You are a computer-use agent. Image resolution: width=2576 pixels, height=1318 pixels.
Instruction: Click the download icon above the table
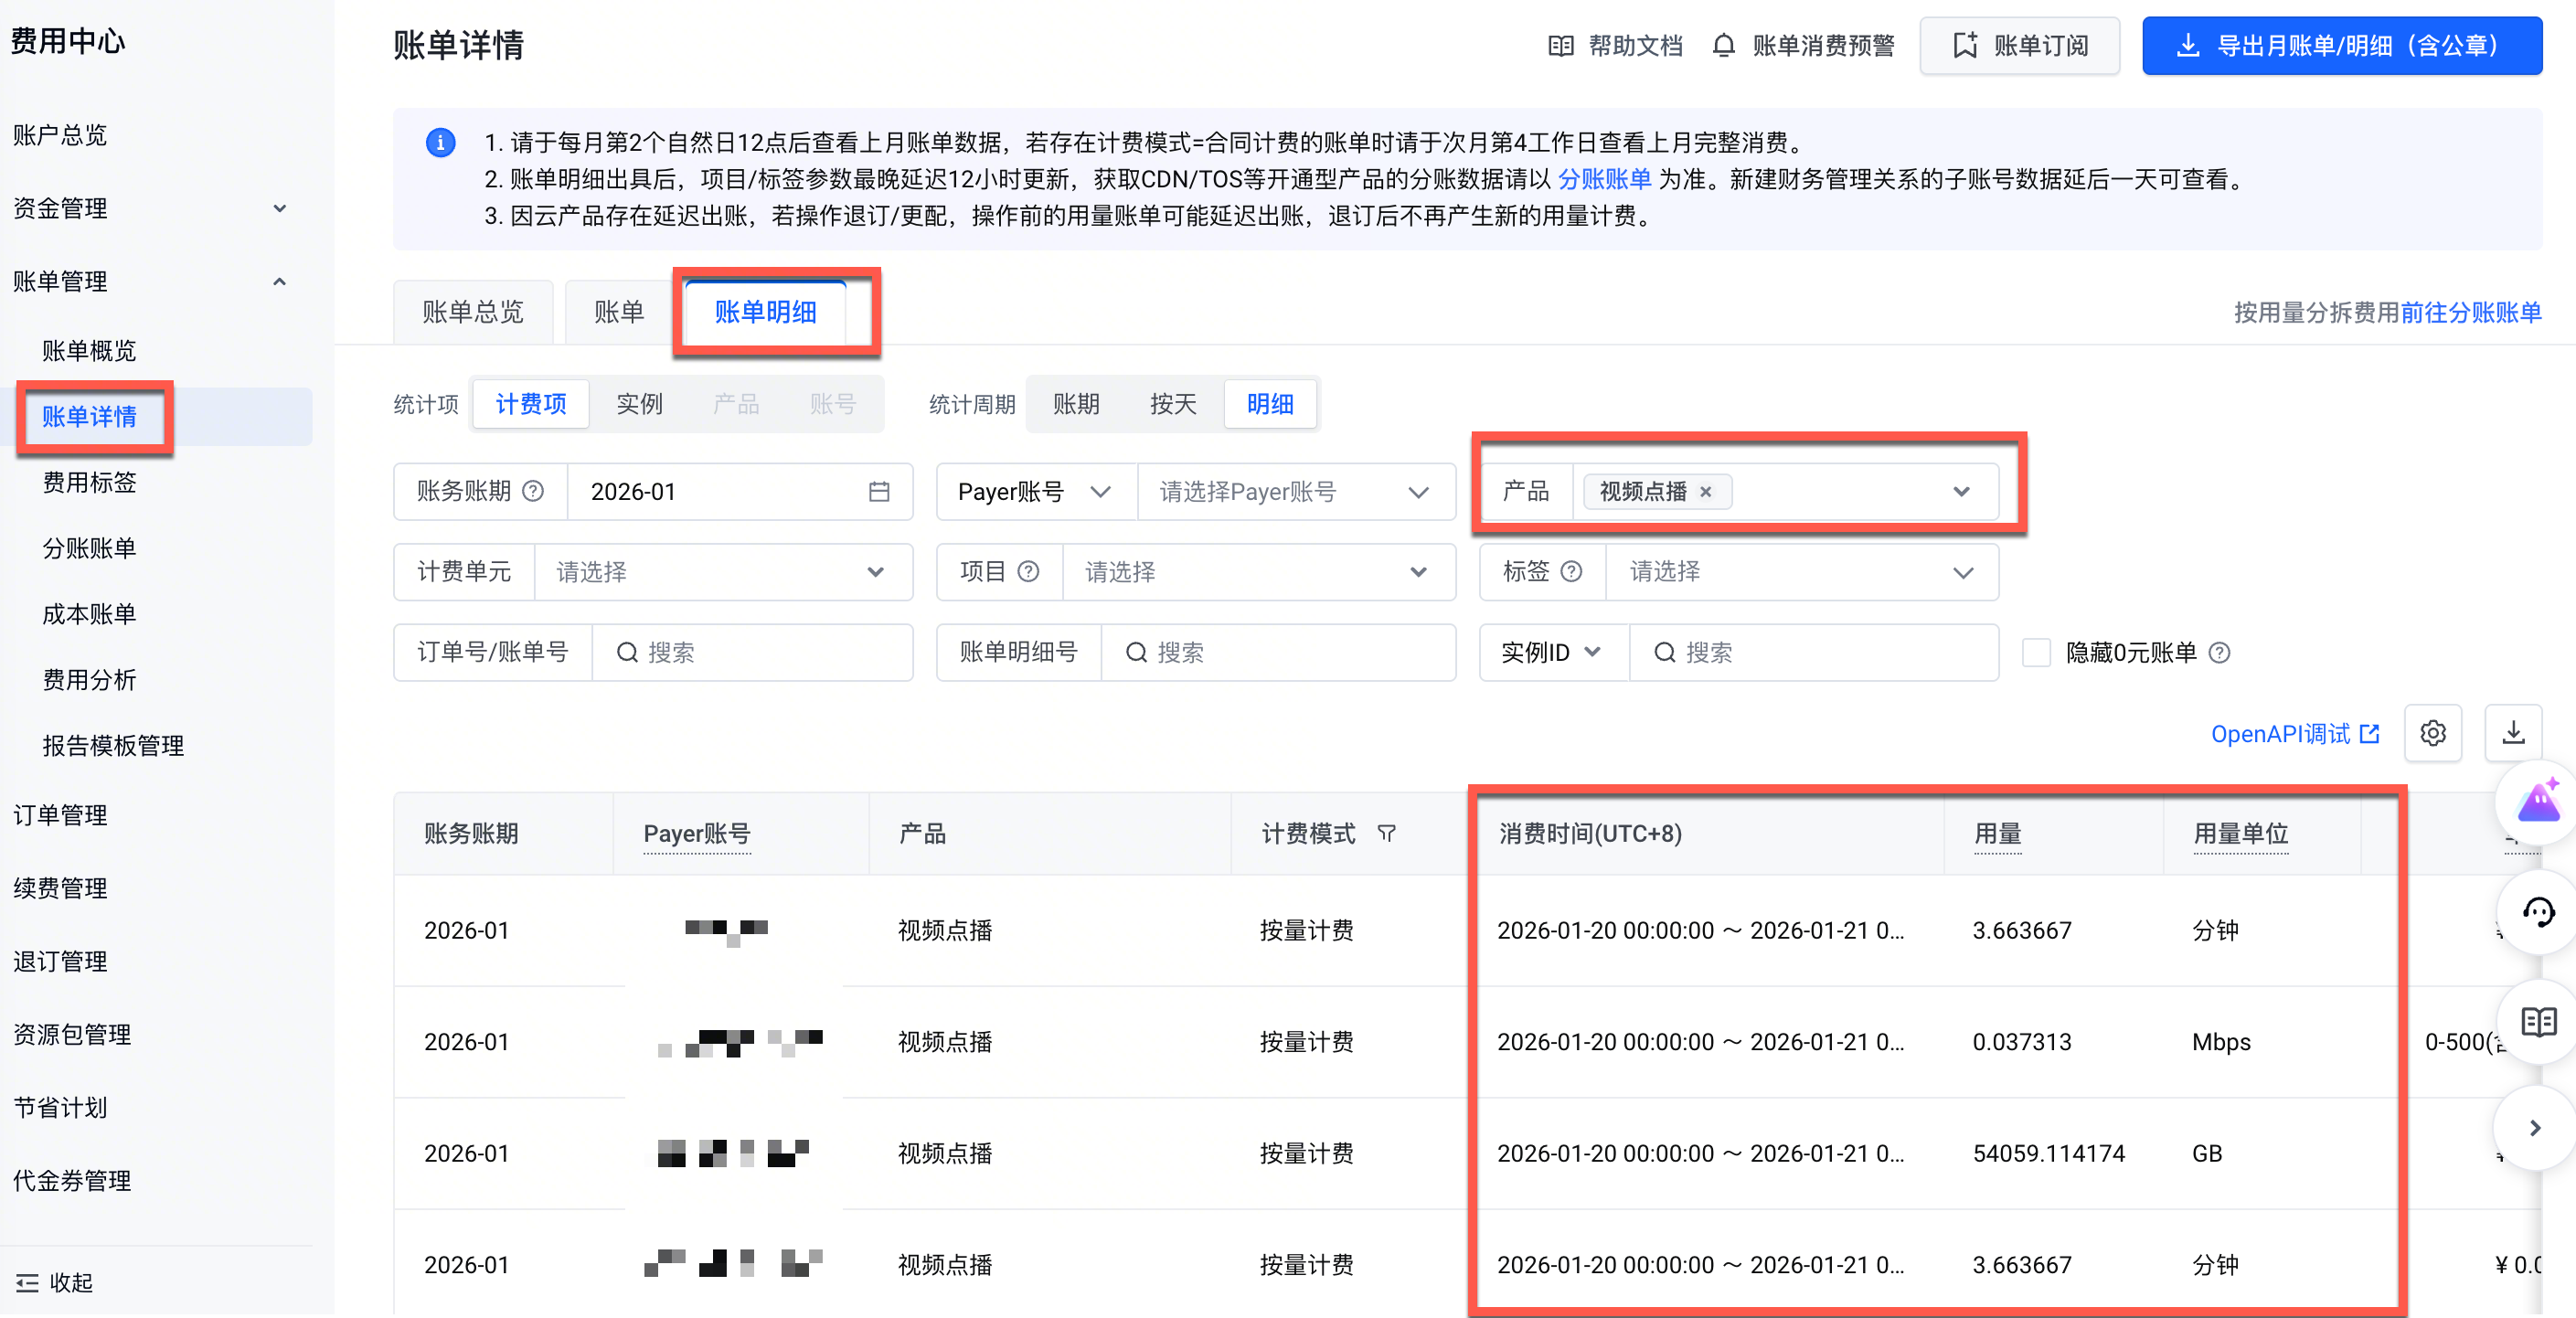pyautogui.click(x=2513, y=733)
